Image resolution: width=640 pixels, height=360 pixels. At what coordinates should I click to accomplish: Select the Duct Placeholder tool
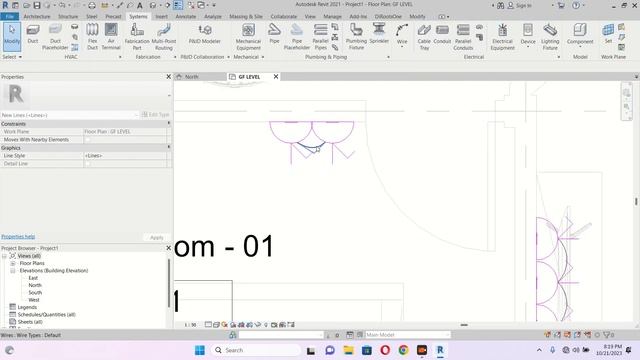click(55, 37)
